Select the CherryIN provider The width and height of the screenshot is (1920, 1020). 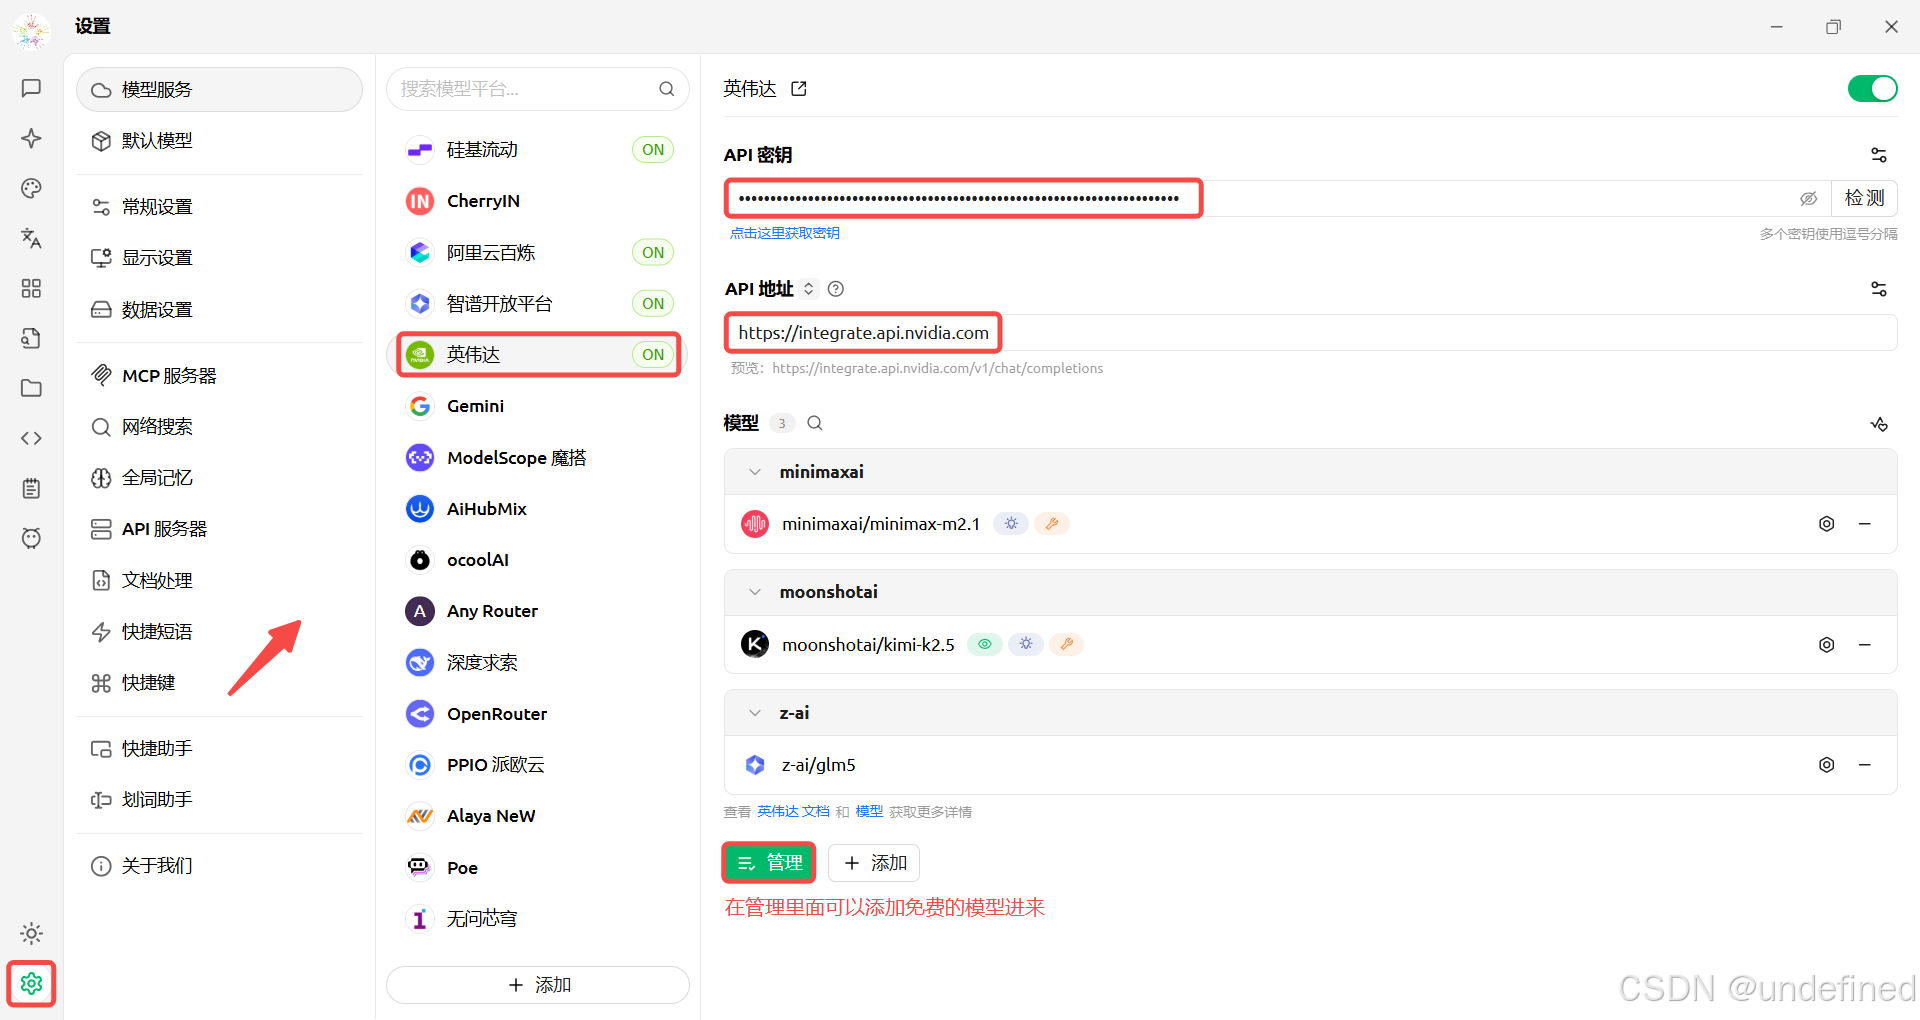[538, 201]
